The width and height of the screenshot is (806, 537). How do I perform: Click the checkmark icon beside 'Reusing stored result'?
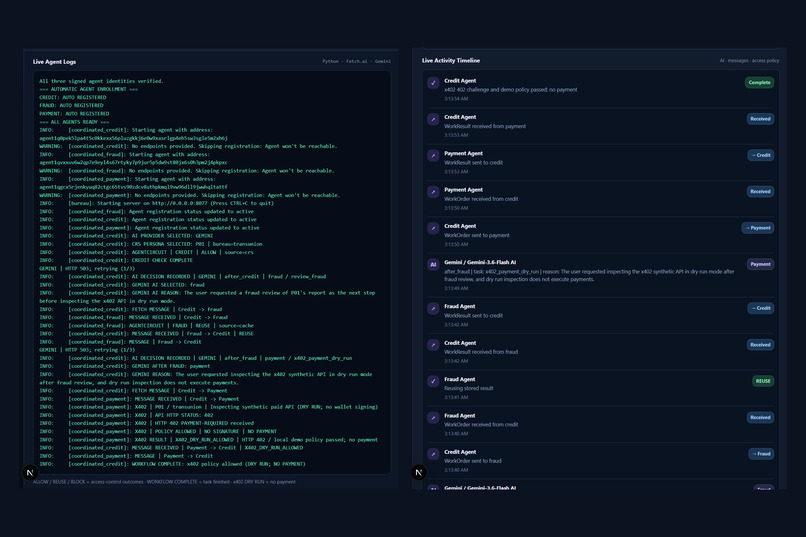(433, 381)
